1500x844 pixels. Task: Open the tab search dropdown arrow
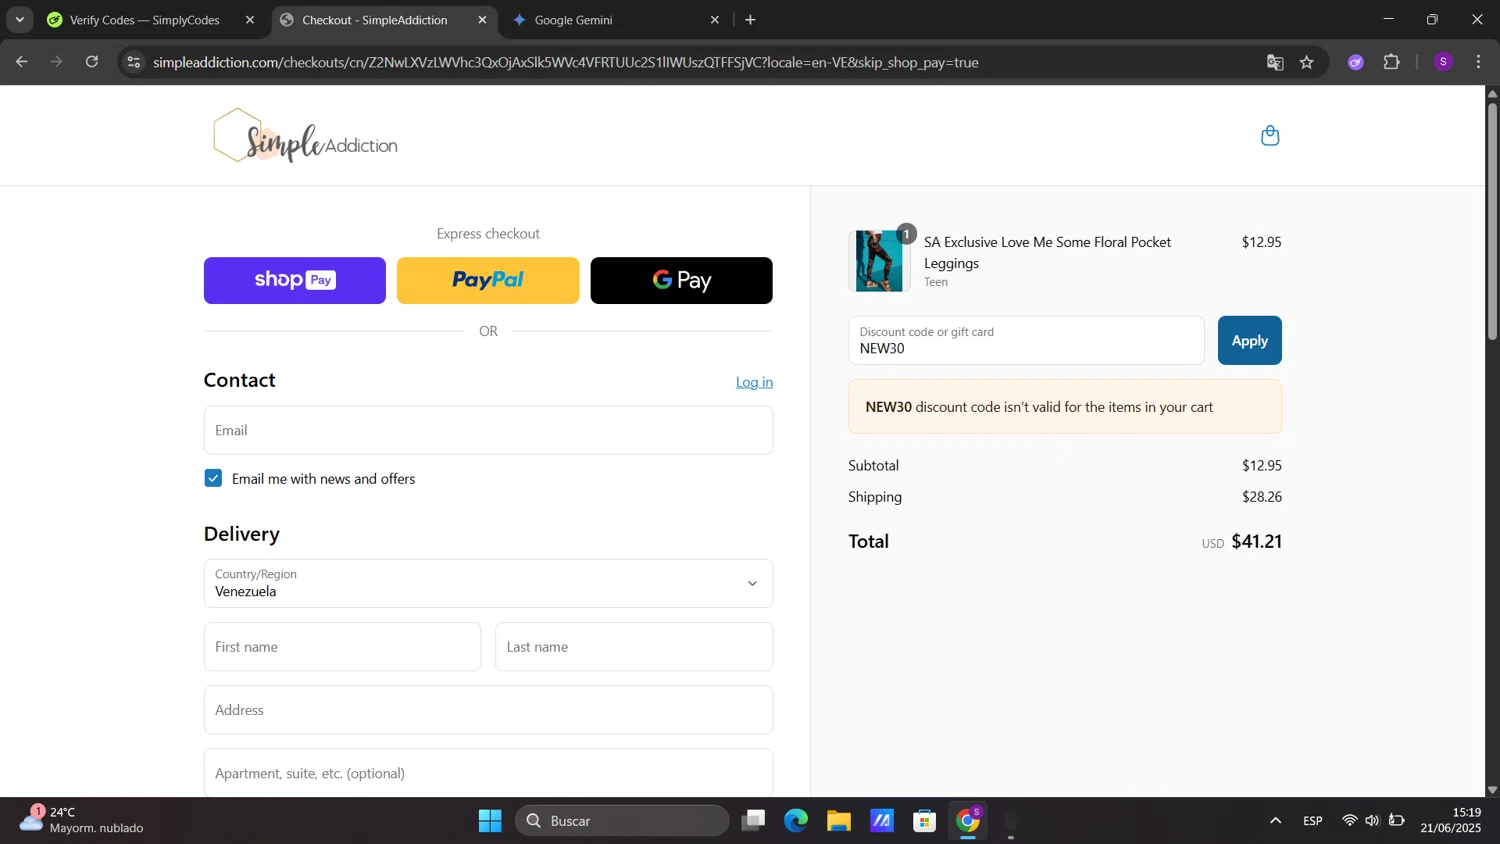click(19, 20)
